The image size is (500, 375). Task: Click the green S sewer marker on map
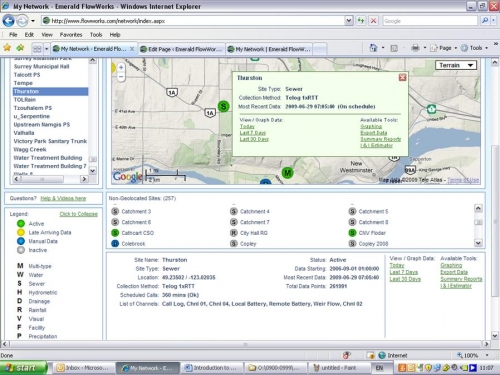coord(224,106)
